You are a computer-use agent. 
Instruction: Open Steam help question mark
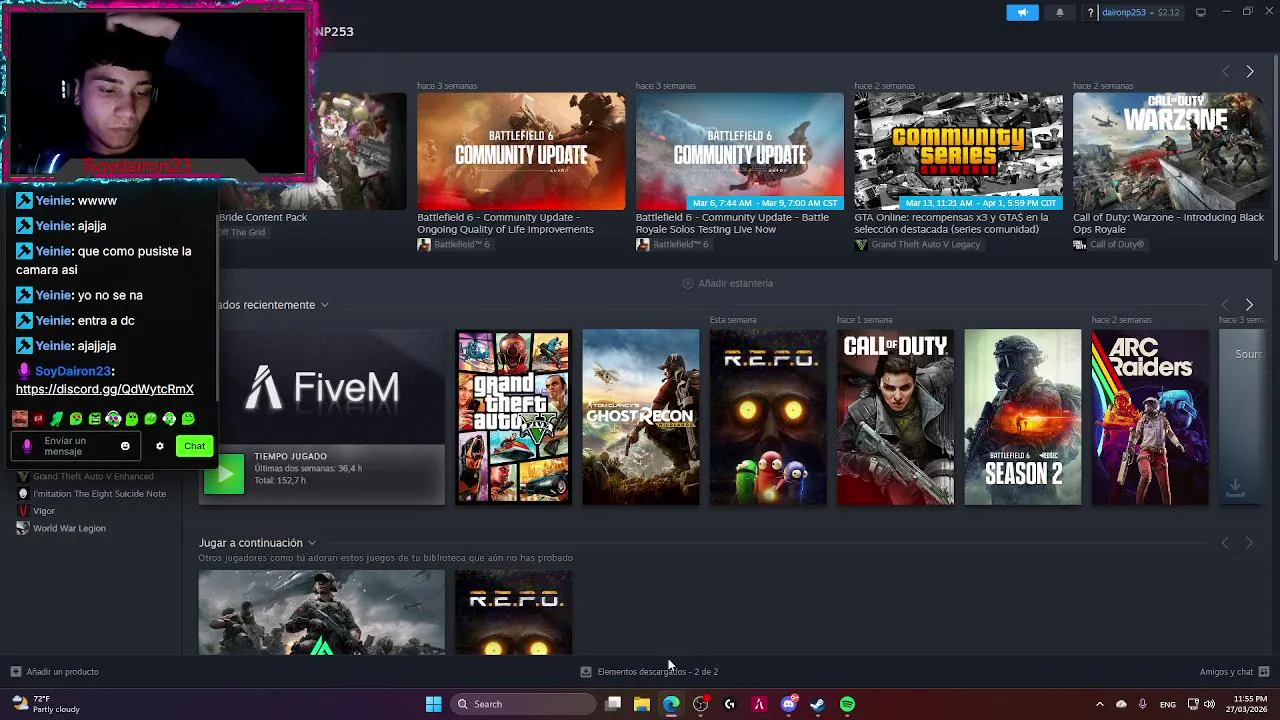pyautogui.click(x=1090, y=12)
